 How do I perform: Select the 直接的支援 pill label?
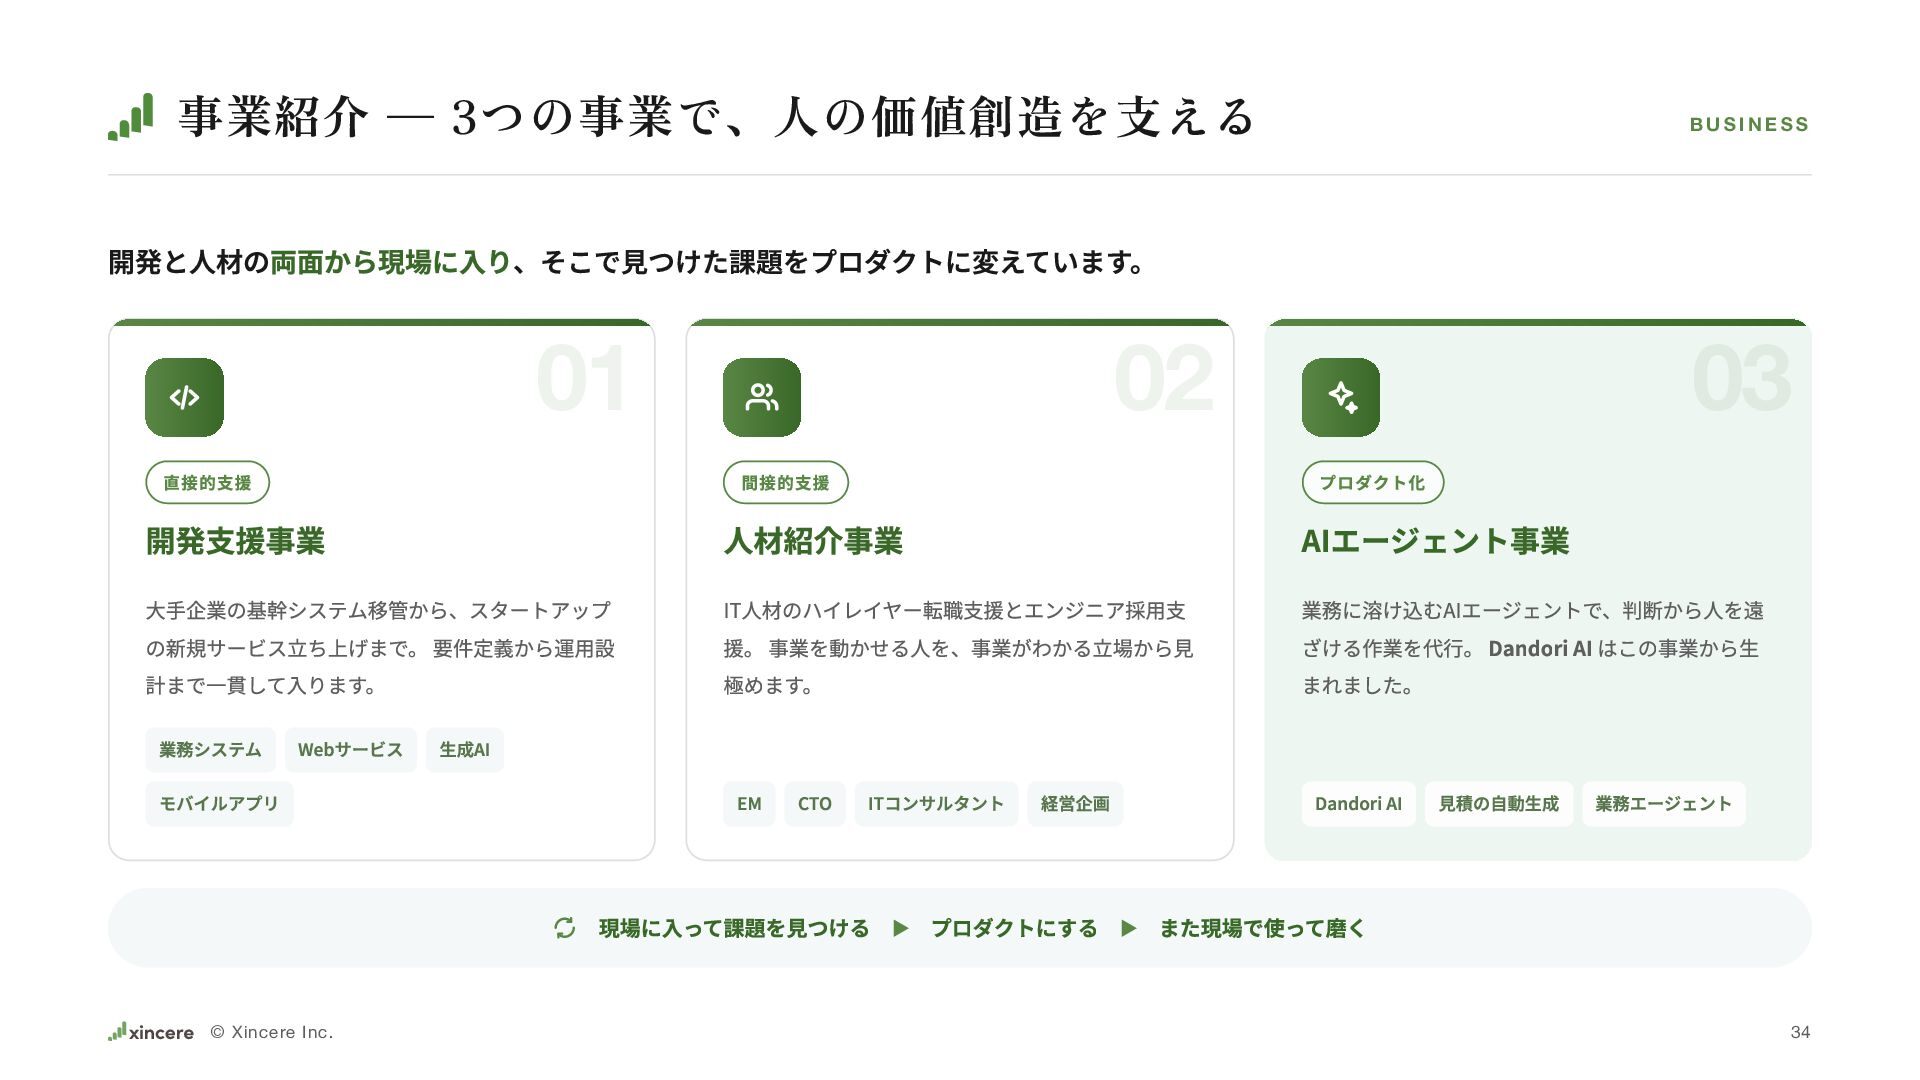coord(207,483)
